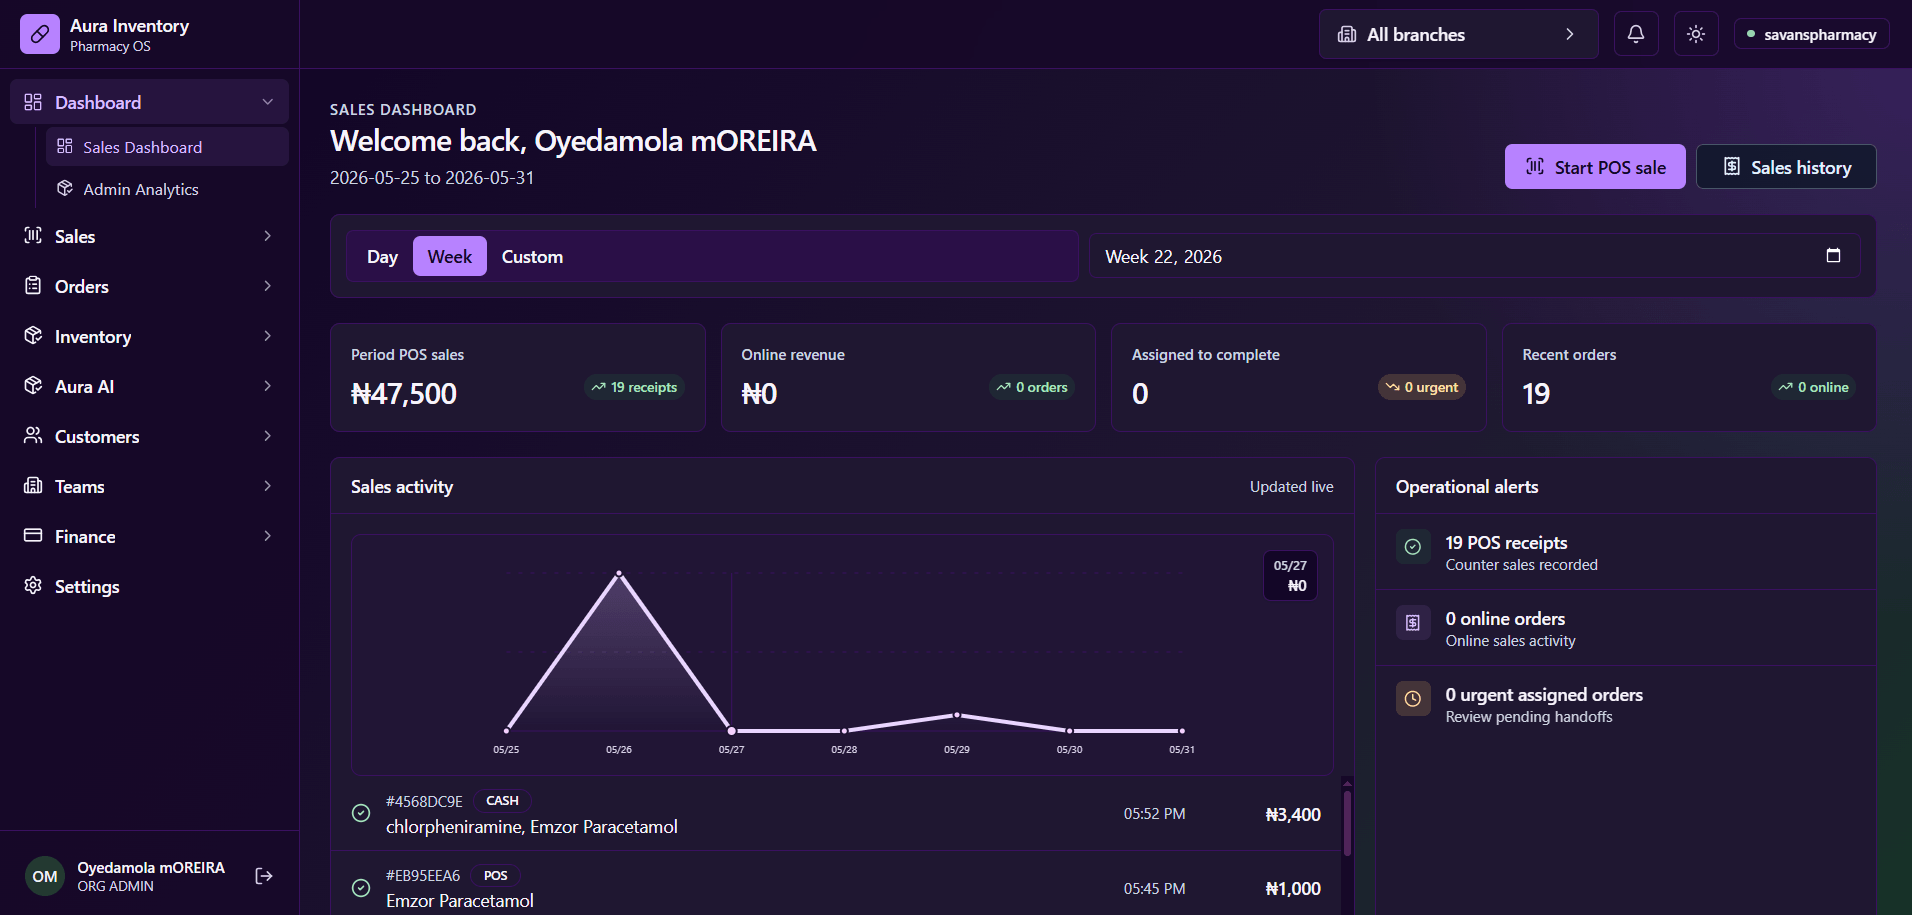Expand the Customers menu chevron
The image size is (1912, 915).
pos(268,436)
